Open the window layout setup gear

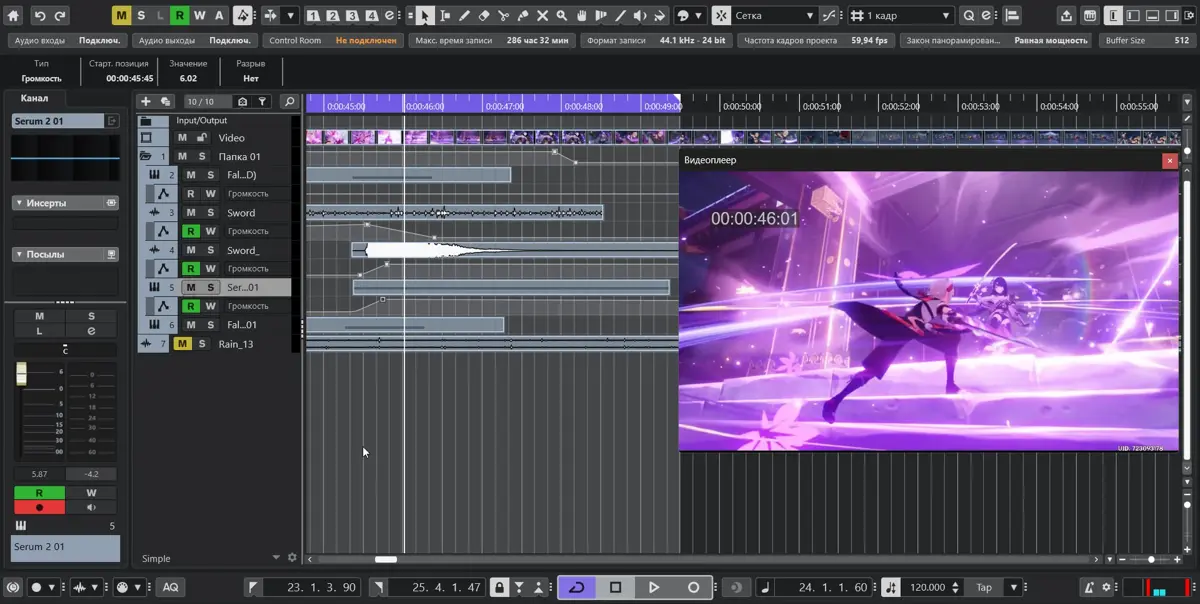(x=1188, y=16)
